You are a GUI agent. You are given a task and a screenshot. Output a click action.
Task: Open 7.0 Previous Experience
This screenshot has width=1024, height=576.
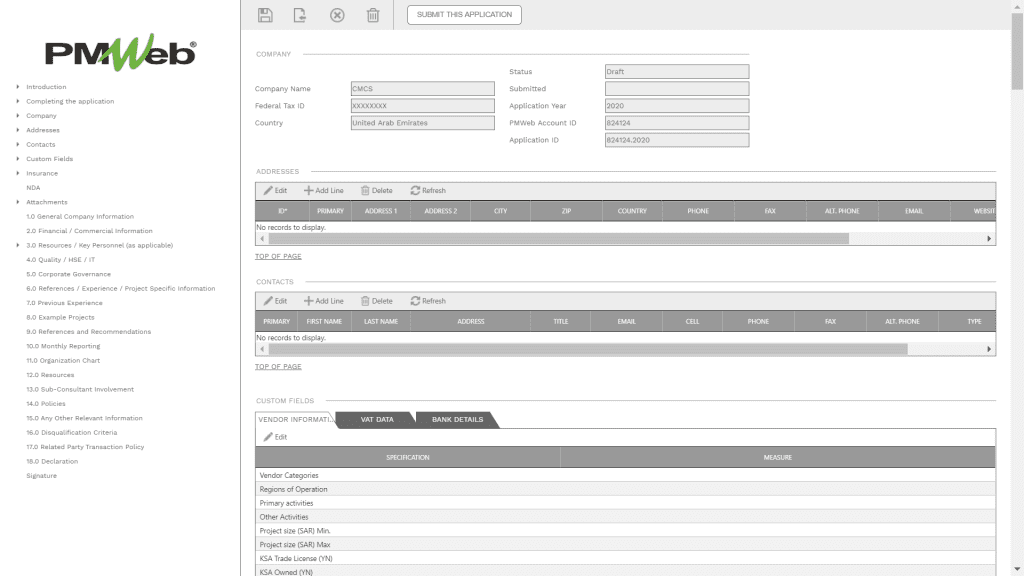(65, 303)
